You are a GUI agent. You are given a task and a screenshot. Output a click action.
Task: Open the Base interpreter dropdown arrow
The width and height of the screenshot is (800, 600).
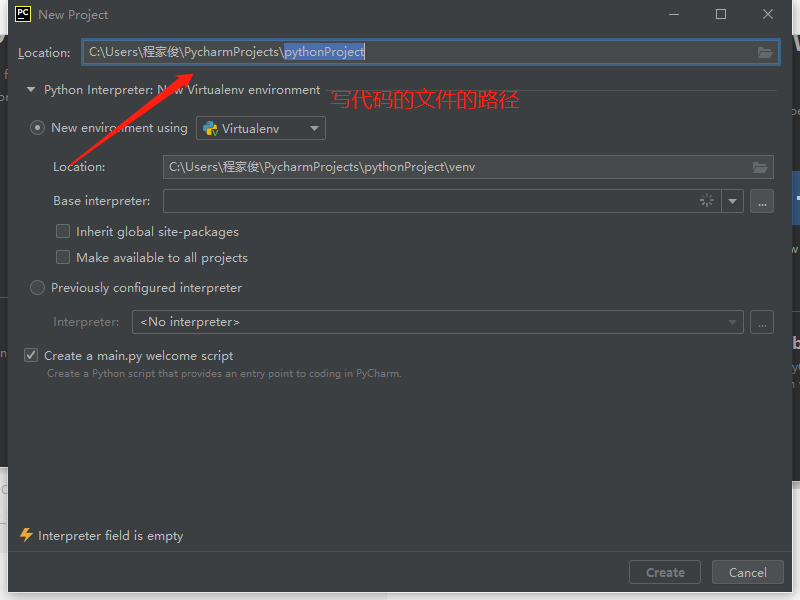coord(732,202)
